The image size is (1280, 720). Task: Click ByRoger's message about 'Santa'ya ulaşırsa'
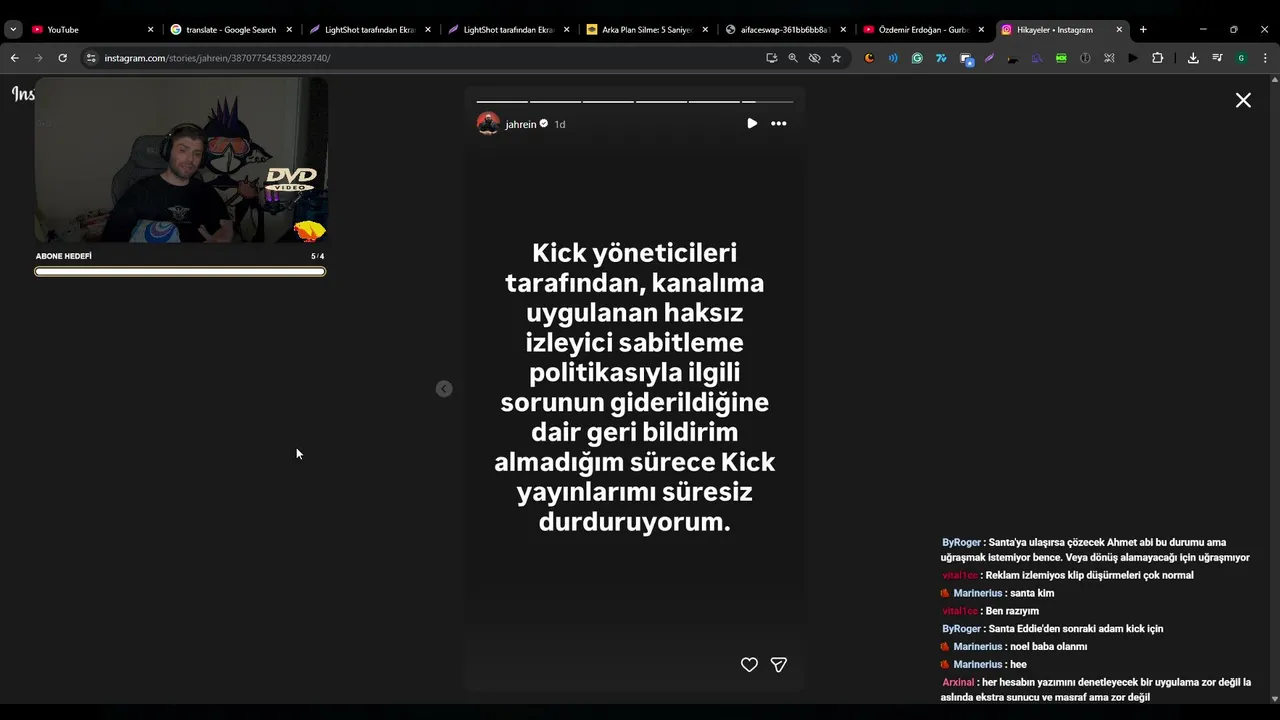[x=1096, y=550]
